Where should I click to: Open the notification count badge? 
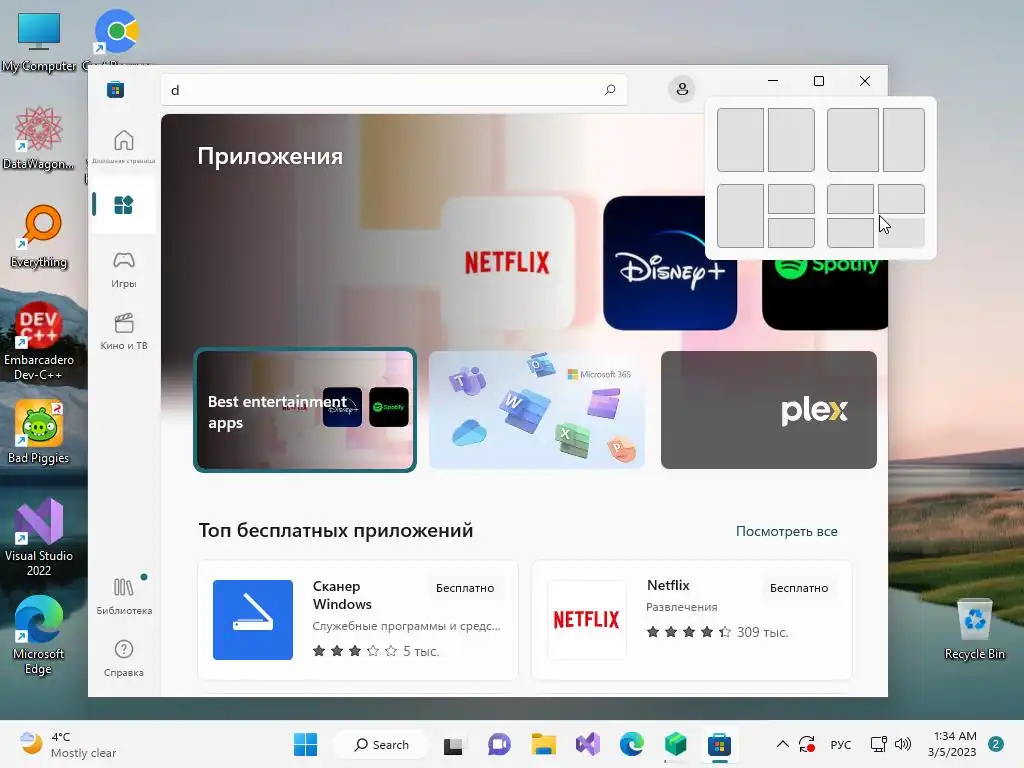click(995, 744)
